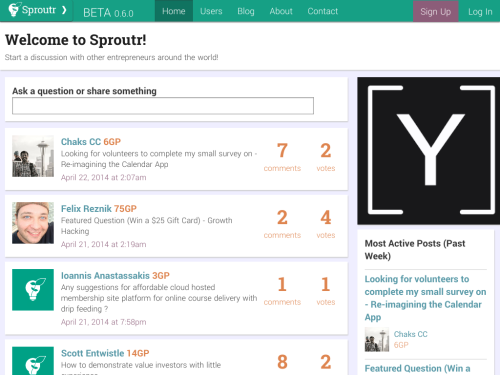Open the Blog menu item
Screen dimensions: 500x375
(246, 11)
